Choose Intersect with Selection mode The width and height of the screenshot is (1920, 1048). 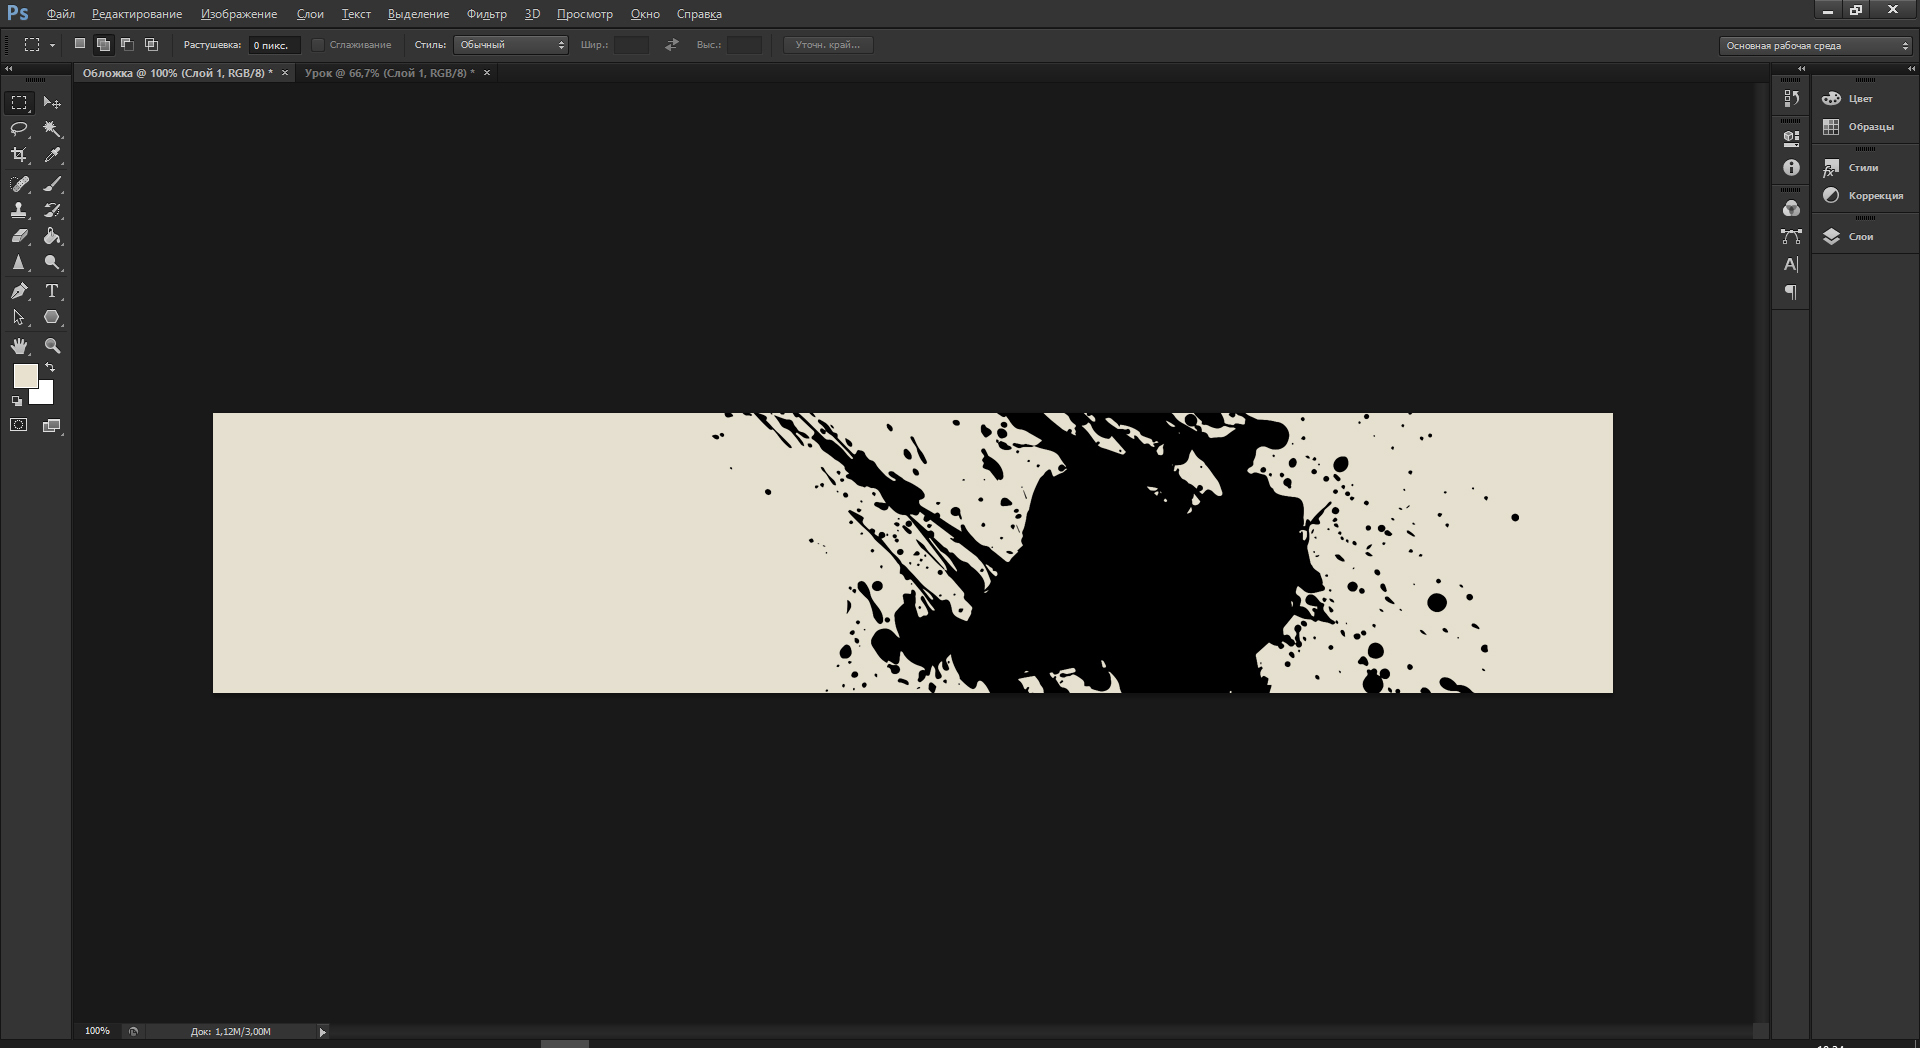(x=151, y=44)
